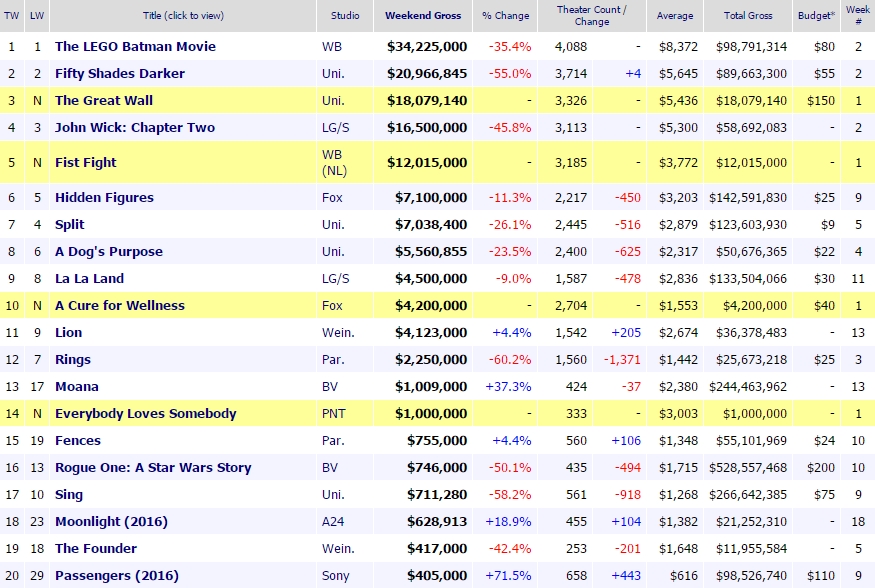This screenshot has width=875, height=588.
Task: Open A Cure for Wellness link
Action: pyautogui.click(x=119, y=306)
